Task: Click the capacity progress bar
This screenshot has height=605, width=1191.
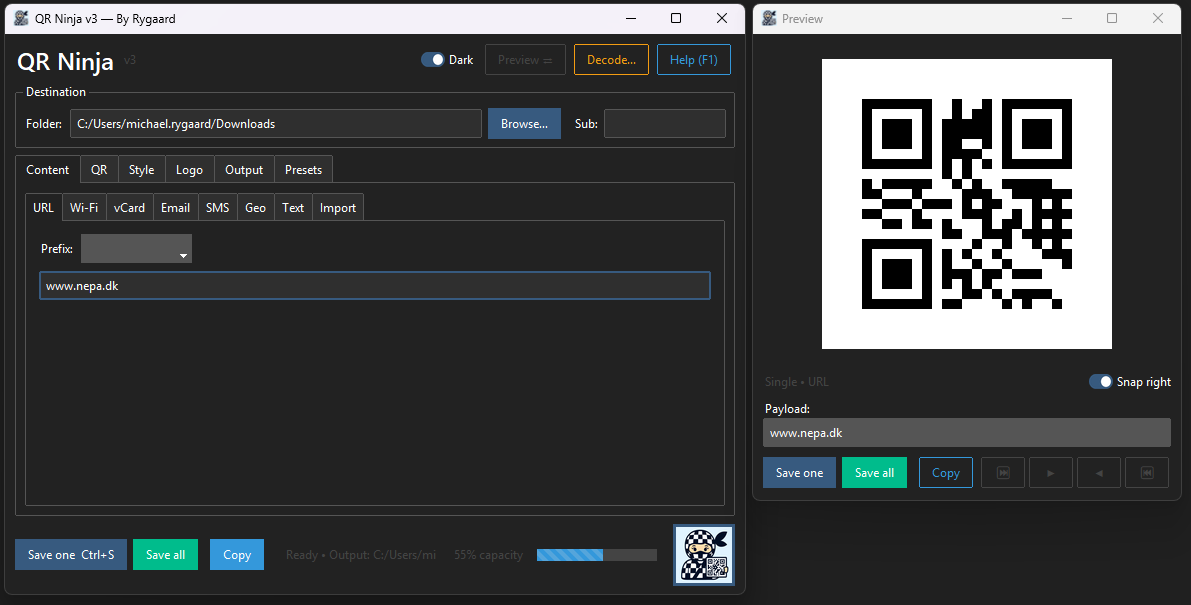Action: tap(596, 555)
